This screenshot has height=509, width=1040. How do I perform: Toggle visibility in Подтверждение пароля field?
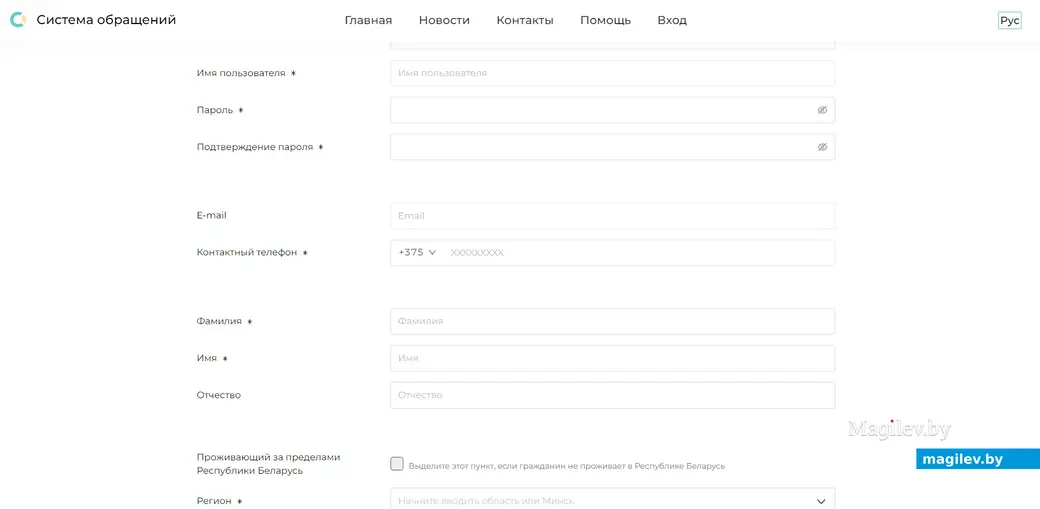coord(822,147)
